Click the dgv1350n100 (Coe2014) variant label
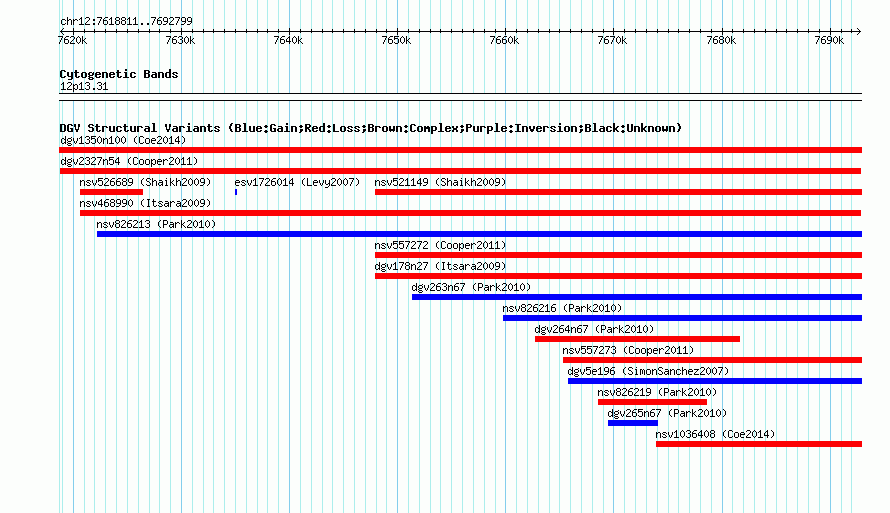Viewport: 890px width, 513px height. [x=123, y=140]
